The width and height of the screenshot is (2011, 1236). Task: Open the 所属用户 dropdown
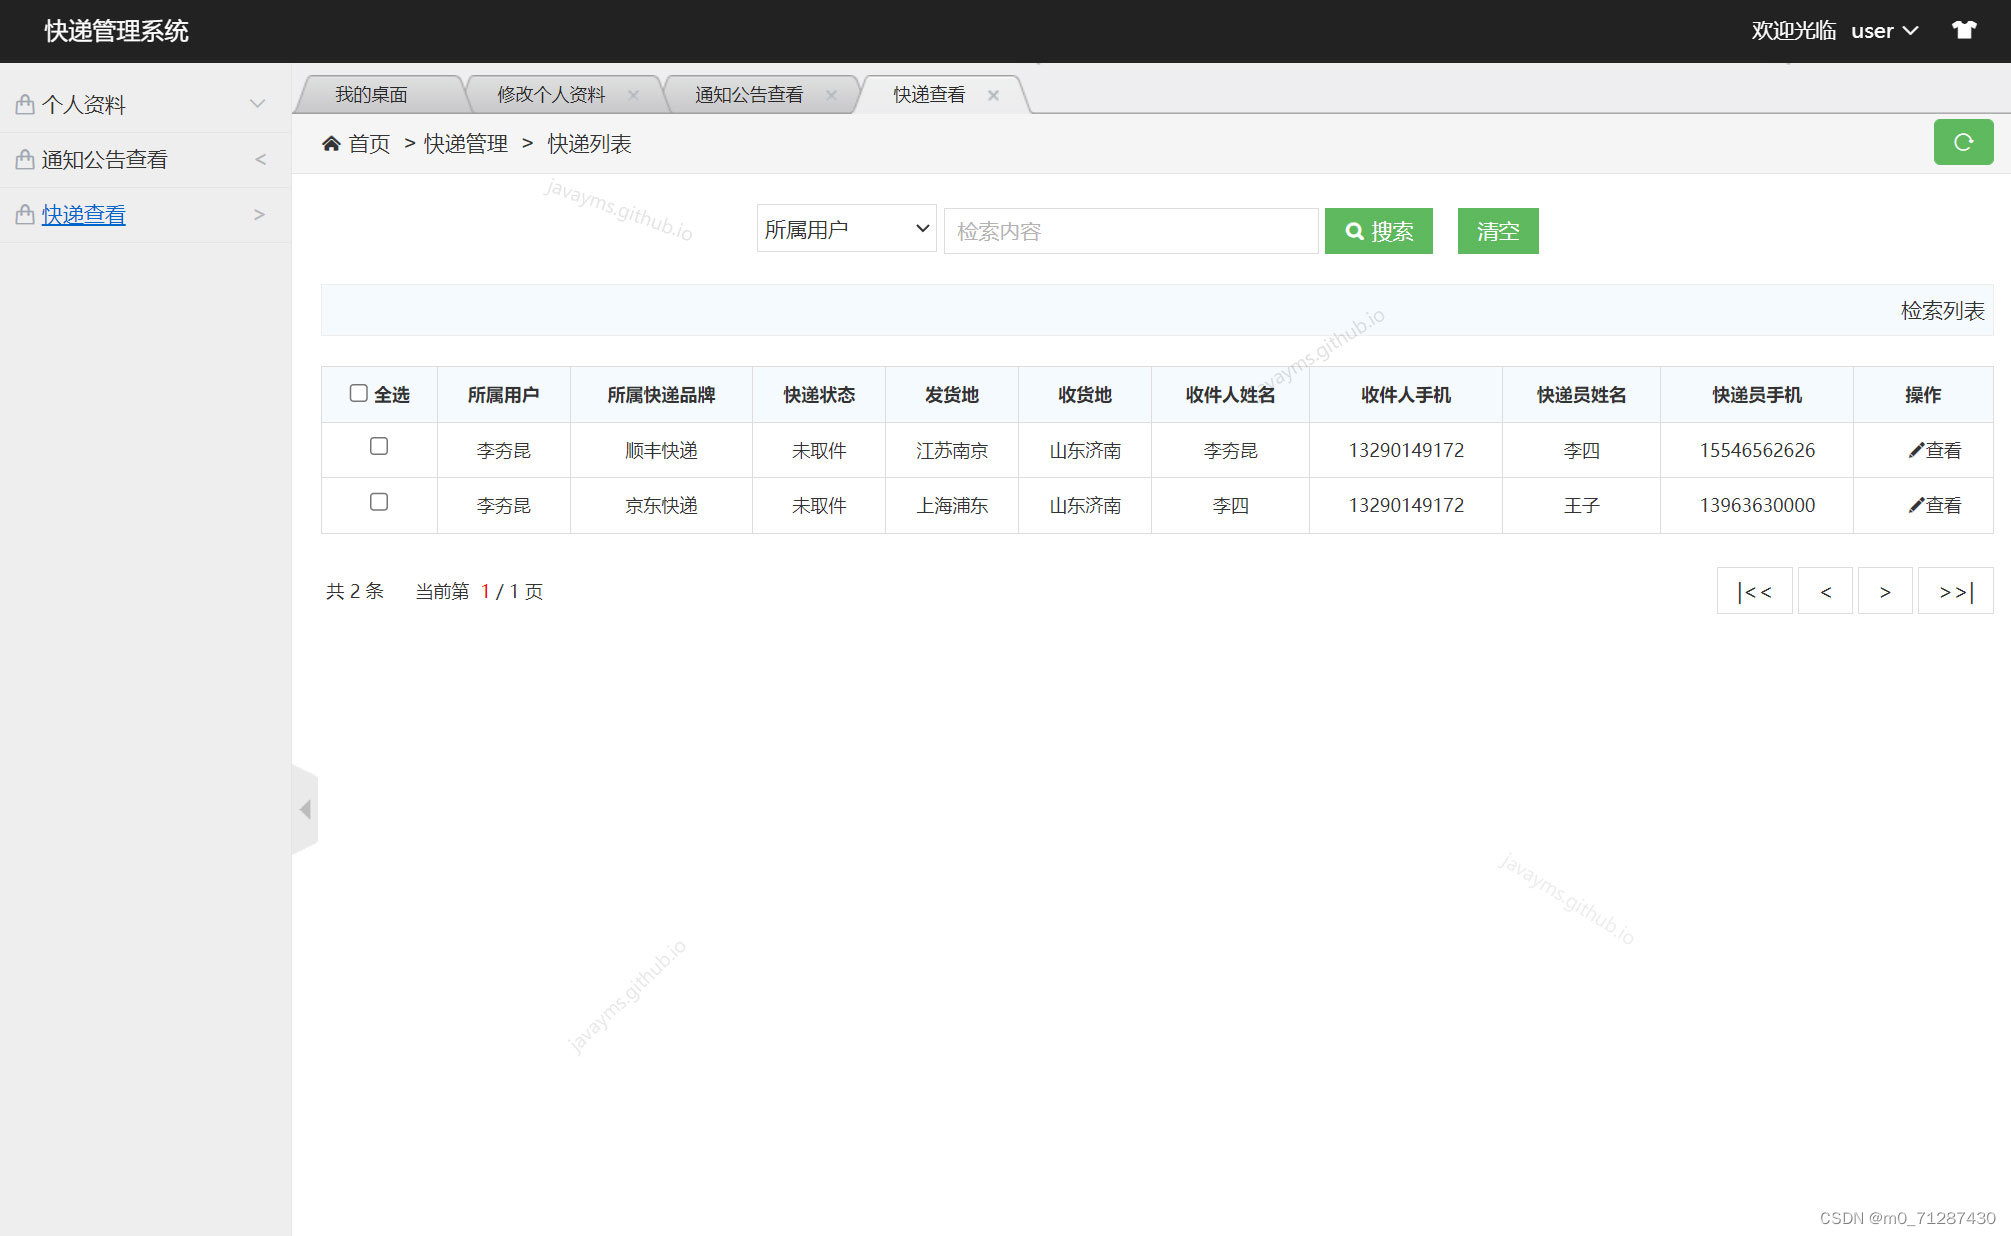coord(845,229)
